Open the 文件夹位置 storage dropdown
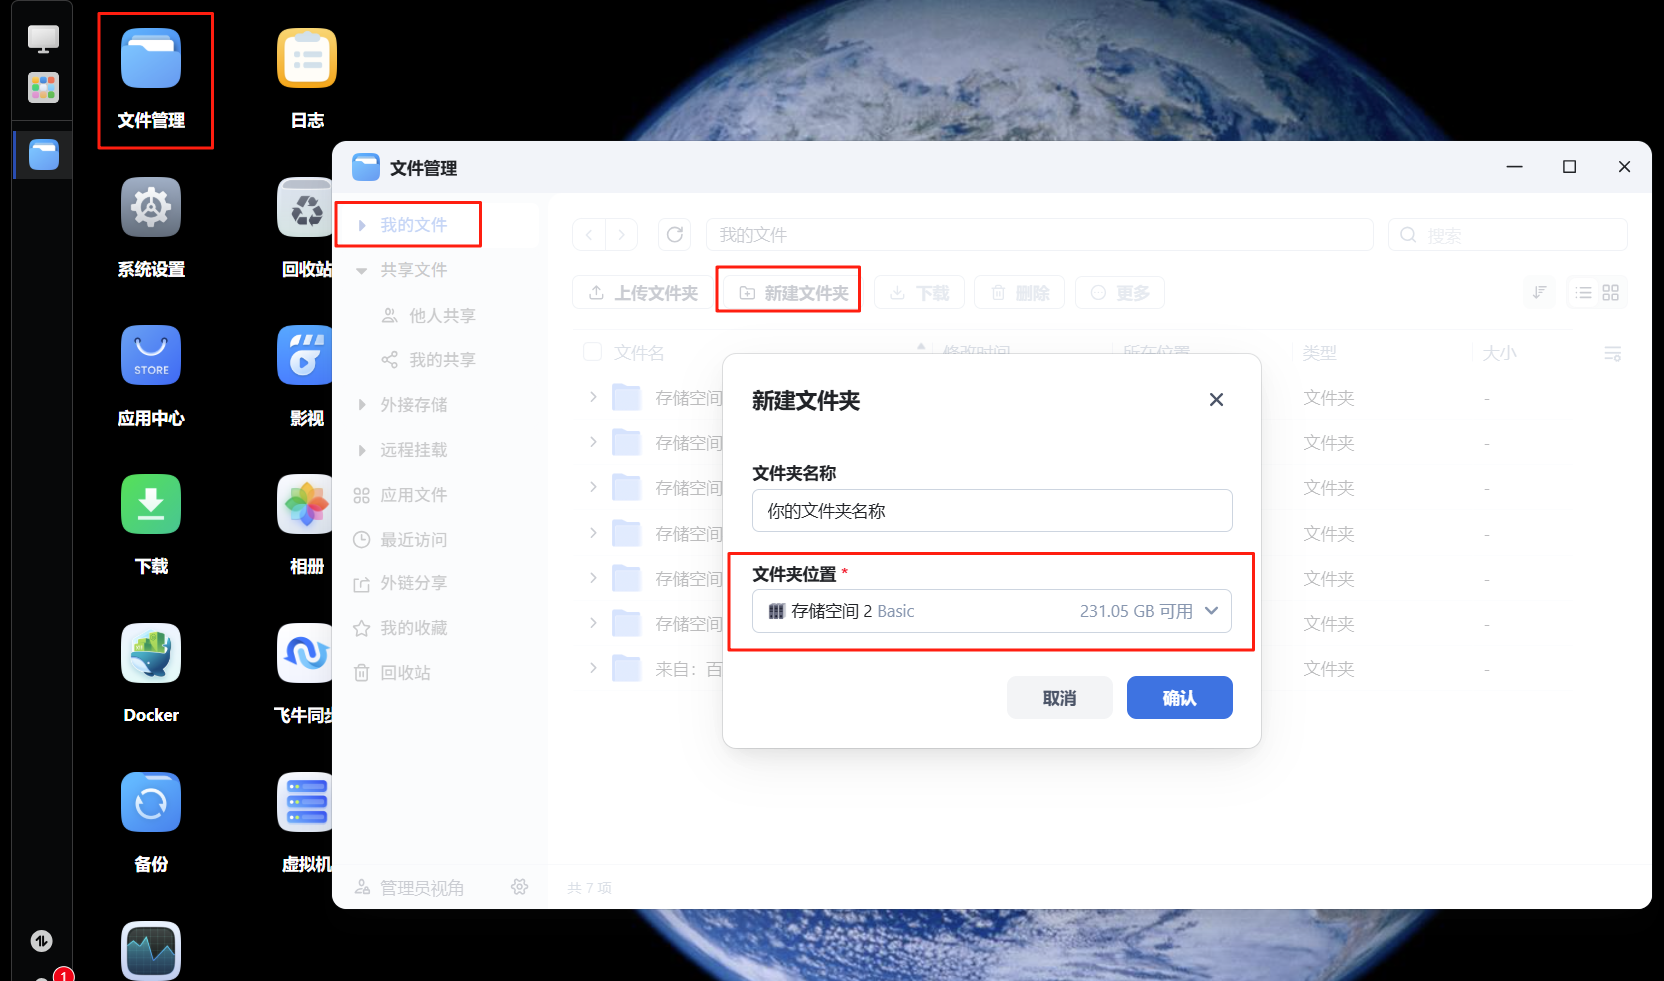The width and height of the screenshot is (1664, 981). (992, 611)
